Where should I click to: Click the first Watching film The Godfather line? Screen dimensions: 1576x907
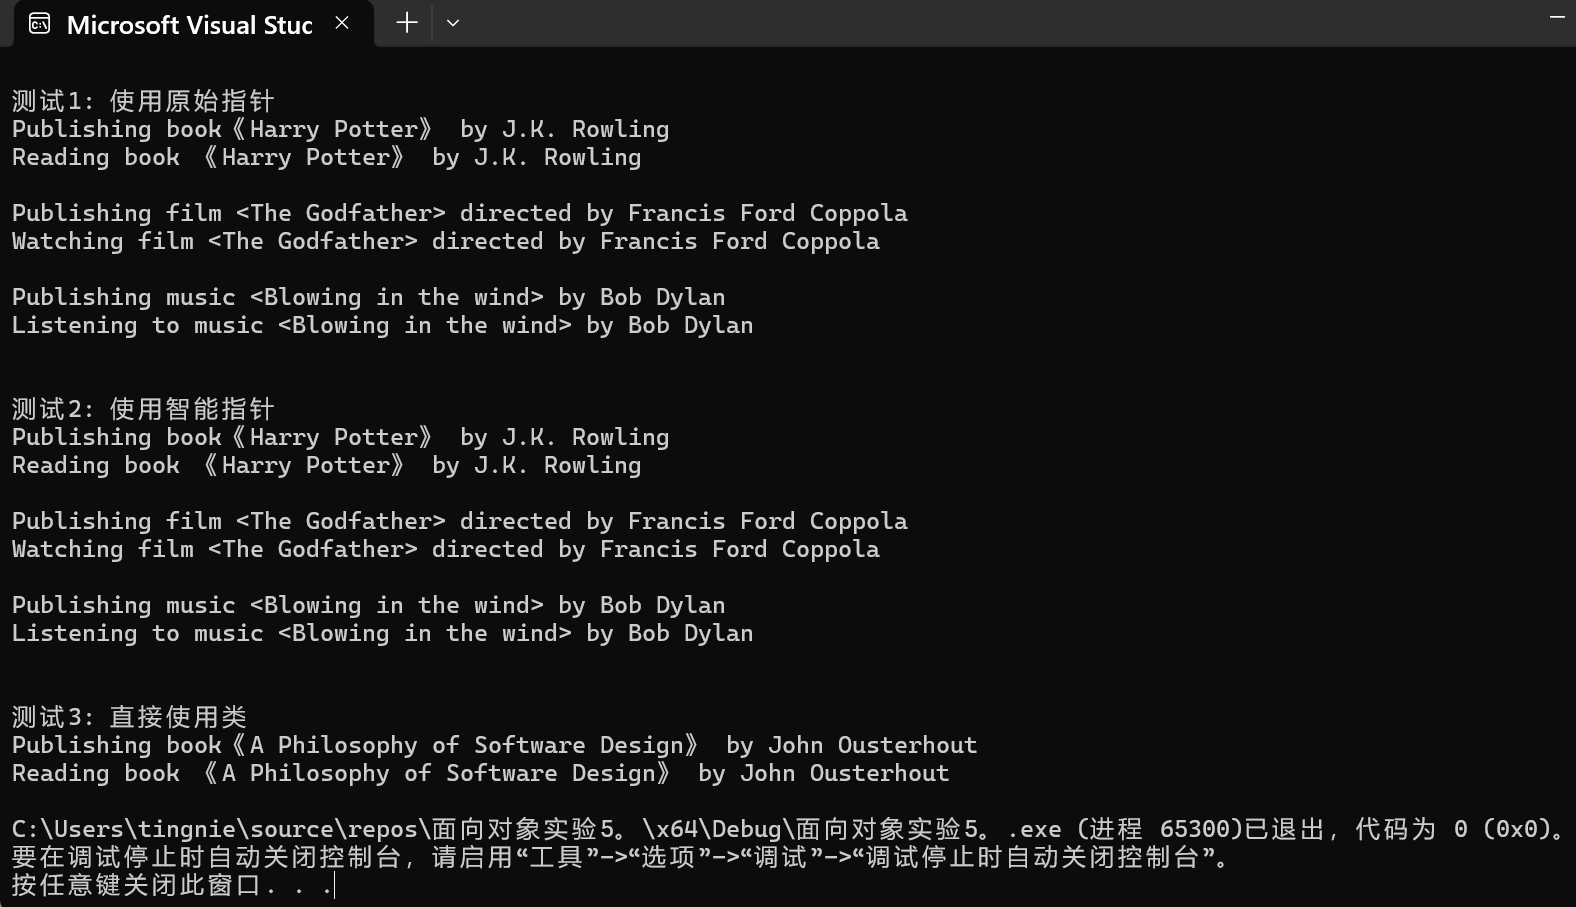(x=445, y=241)
